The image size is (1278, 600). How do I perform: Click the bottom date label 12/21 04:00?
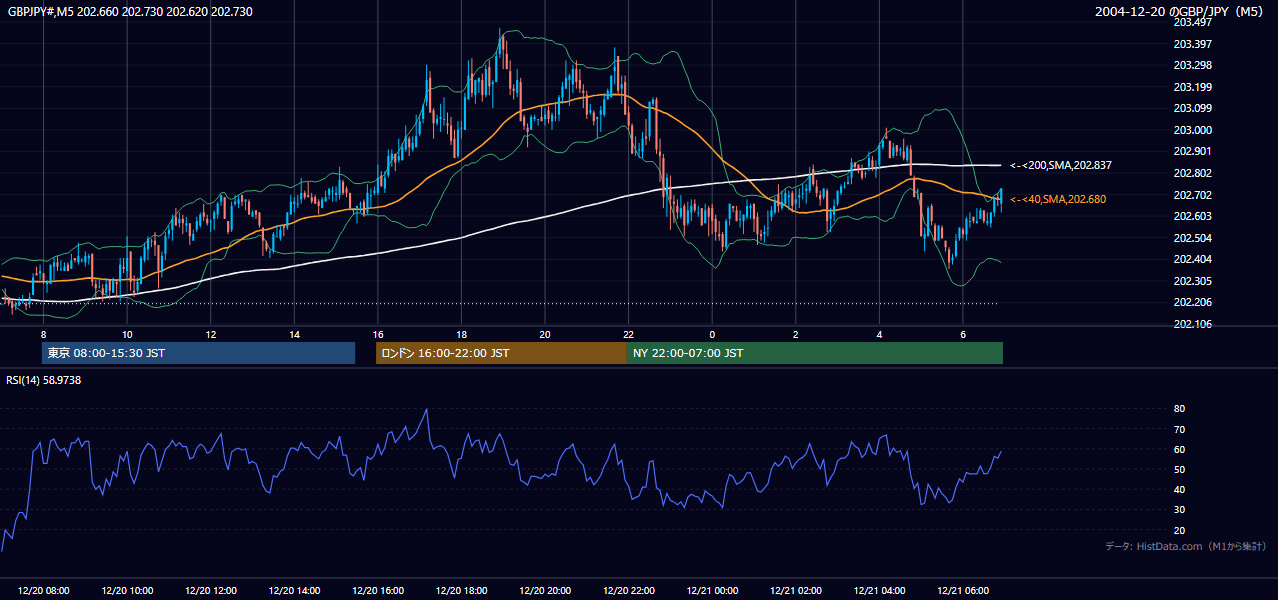(x=879, y=591)
